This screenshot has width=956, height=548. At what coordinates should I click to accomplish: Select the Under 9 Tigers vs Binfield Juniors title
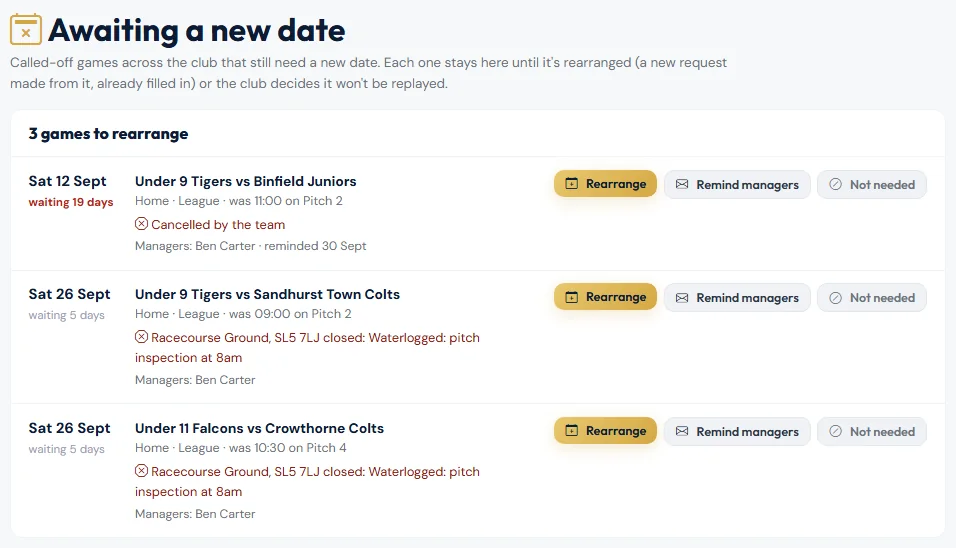(x=245, y=181)
